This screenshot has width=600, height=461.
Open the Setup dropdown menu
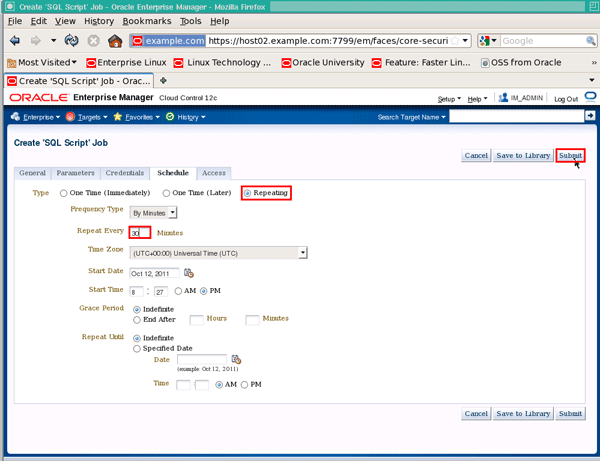click(449, 99)
